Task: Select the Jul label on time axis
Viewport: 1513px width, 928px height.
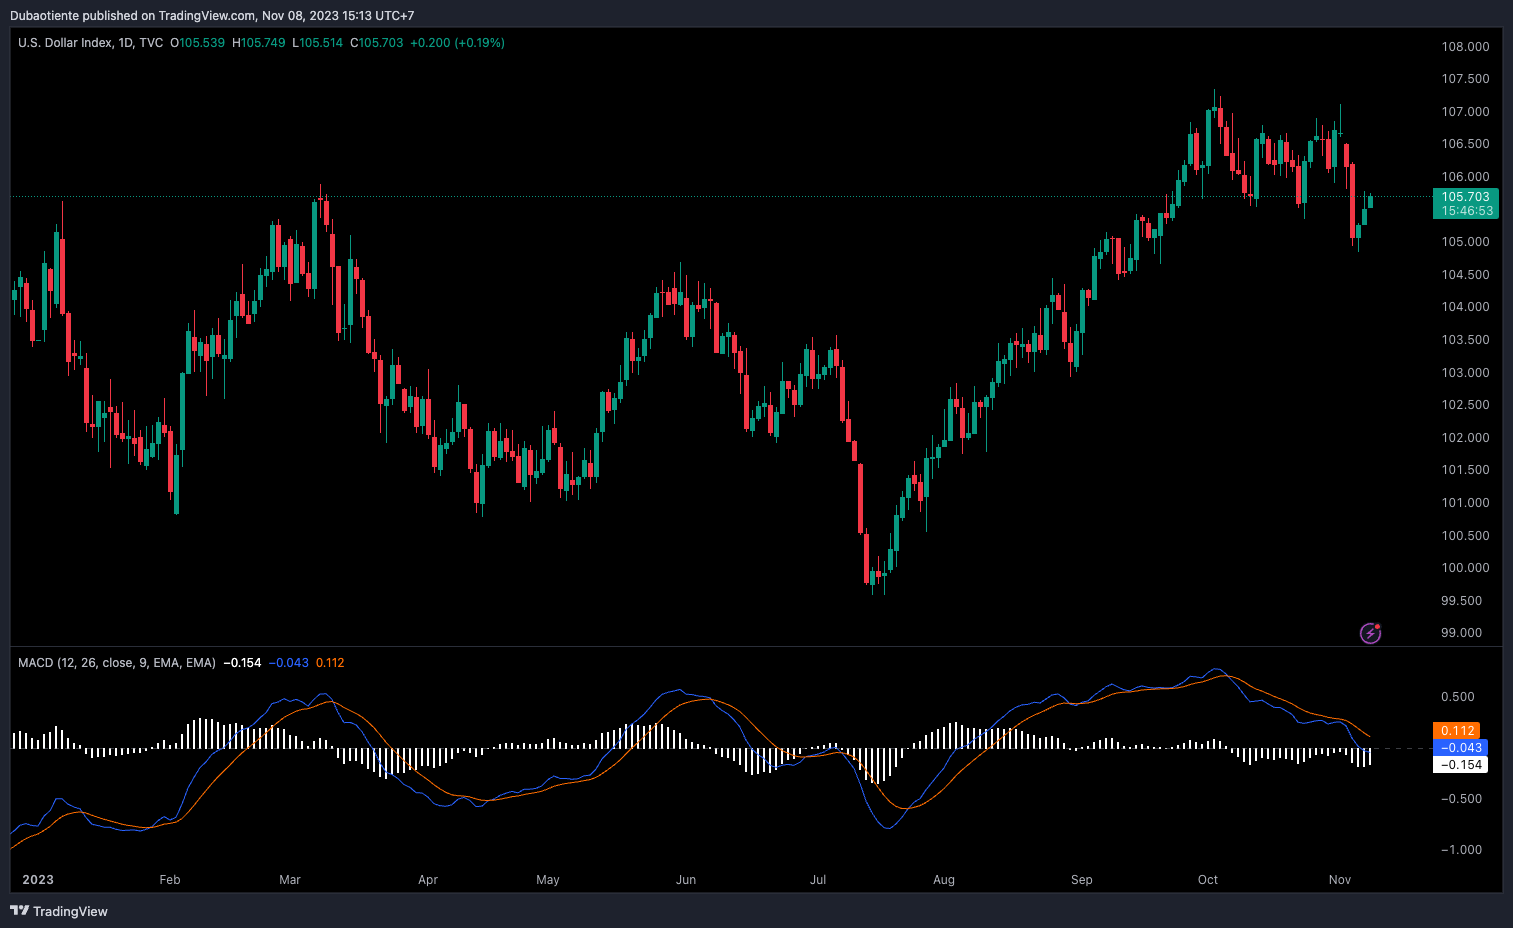Action: (818, 880)
